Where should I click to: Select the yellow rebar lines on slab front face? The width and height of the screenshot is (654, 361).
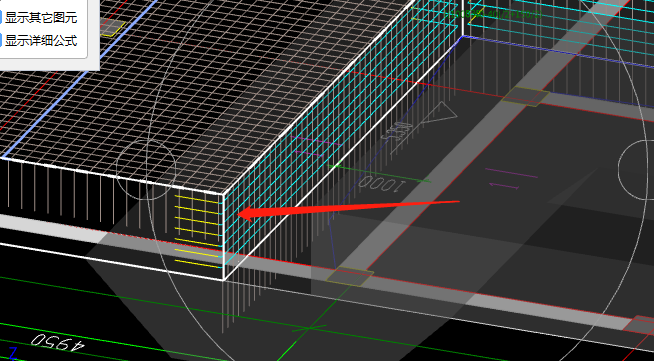coord(198,230)
